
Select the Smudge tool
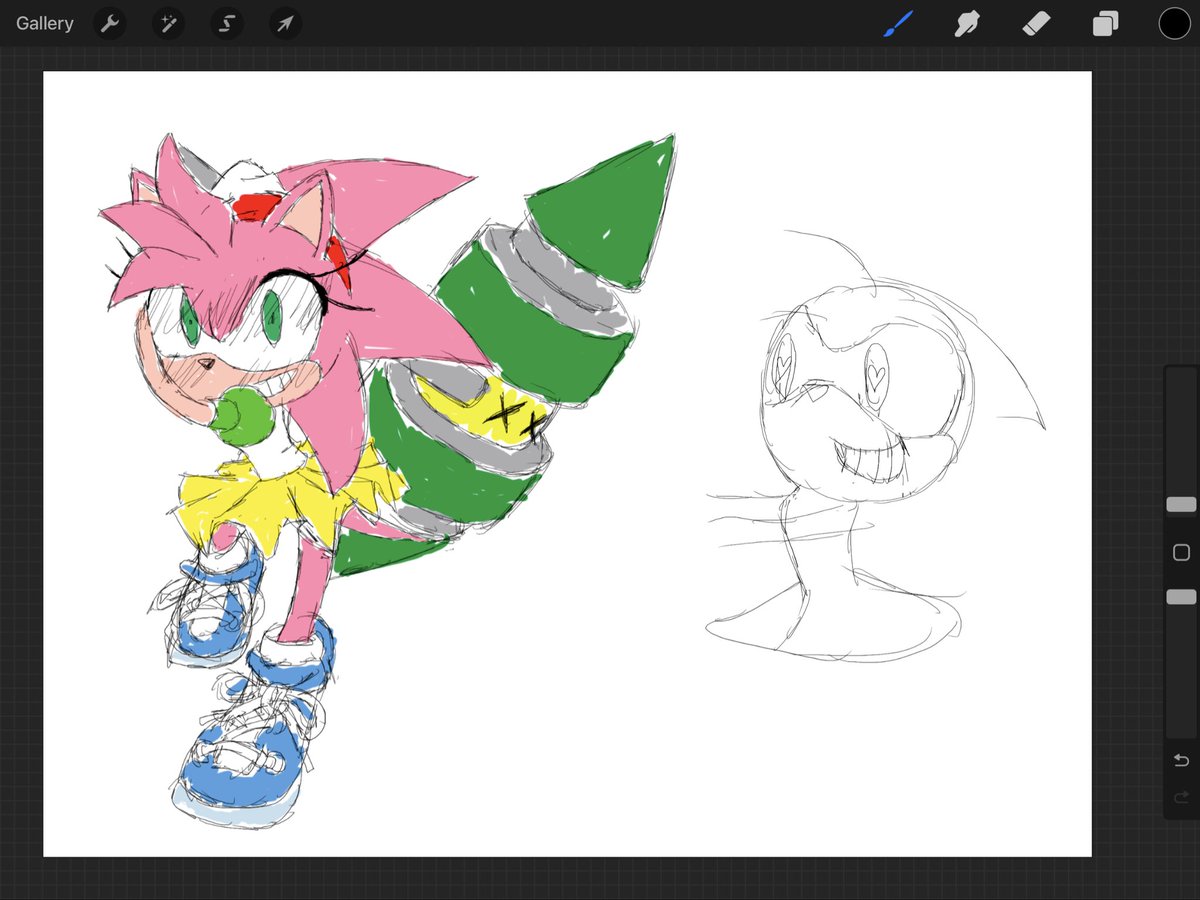(967, 23)
